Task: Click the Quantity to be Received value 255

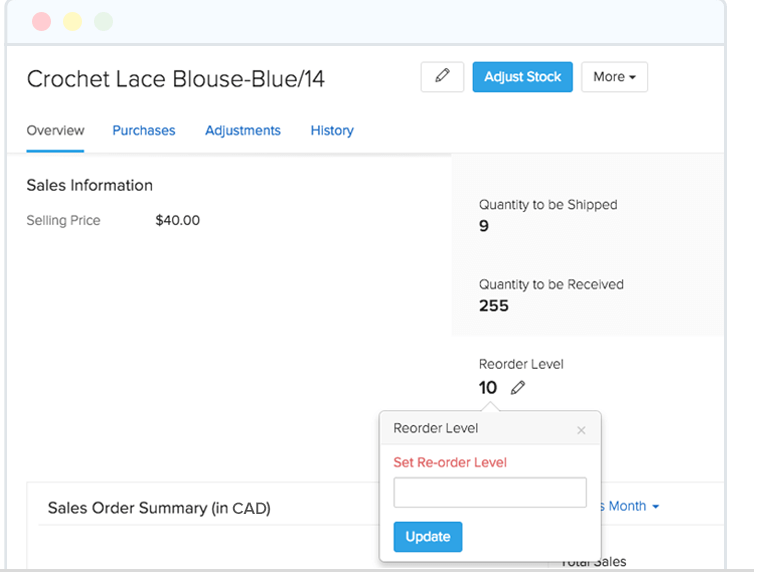Action: tap(494, 306)
